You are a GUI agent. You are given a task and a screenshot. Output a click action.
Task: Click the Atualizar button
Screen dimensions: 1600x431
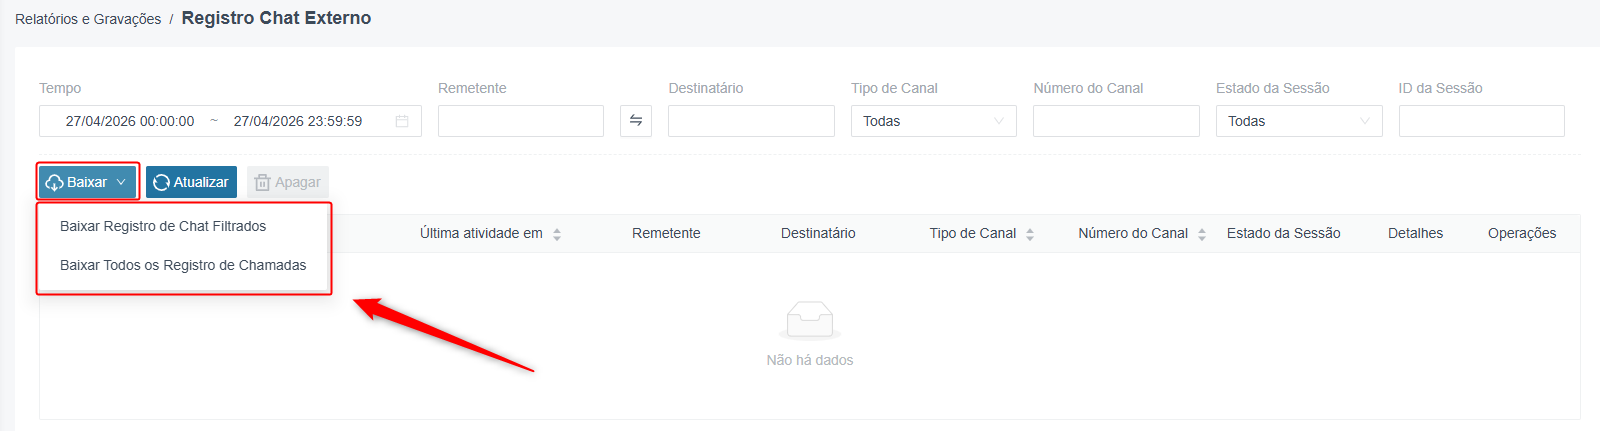click(191, 182)
